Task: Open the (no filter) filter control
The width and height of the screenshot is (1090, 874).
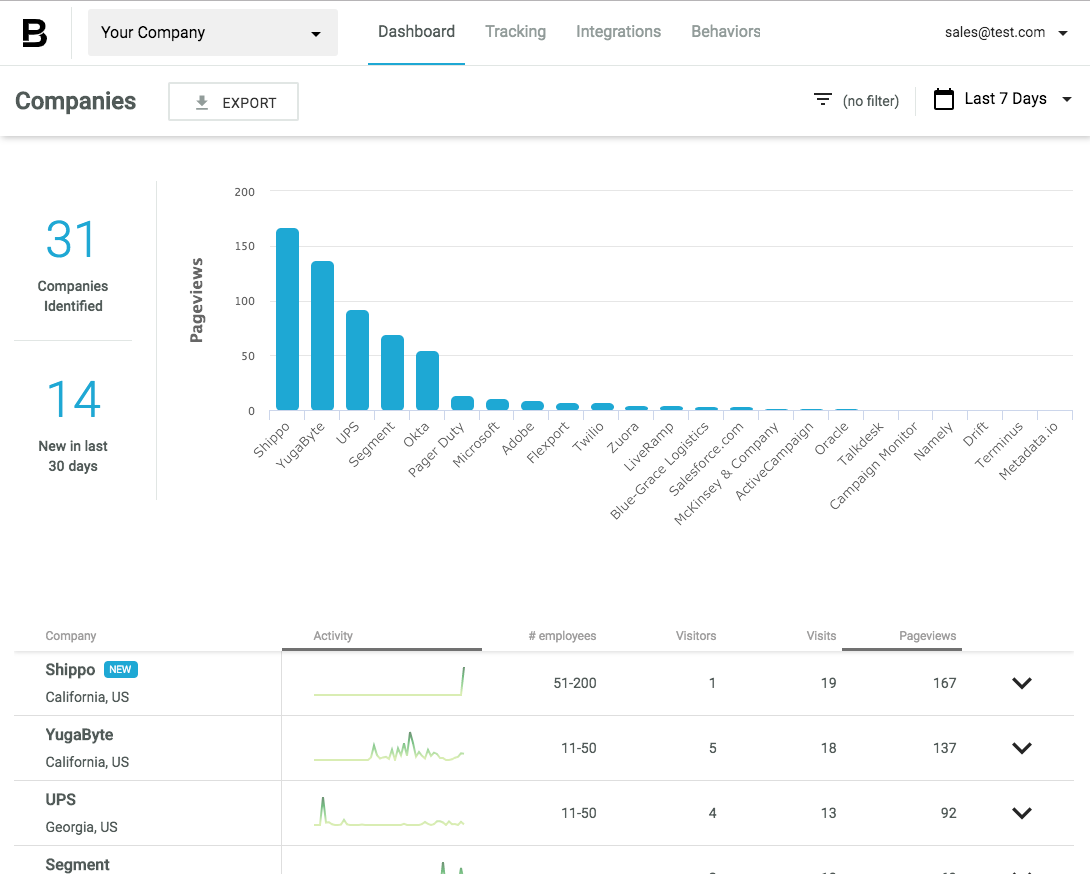Action: [856, 101]
